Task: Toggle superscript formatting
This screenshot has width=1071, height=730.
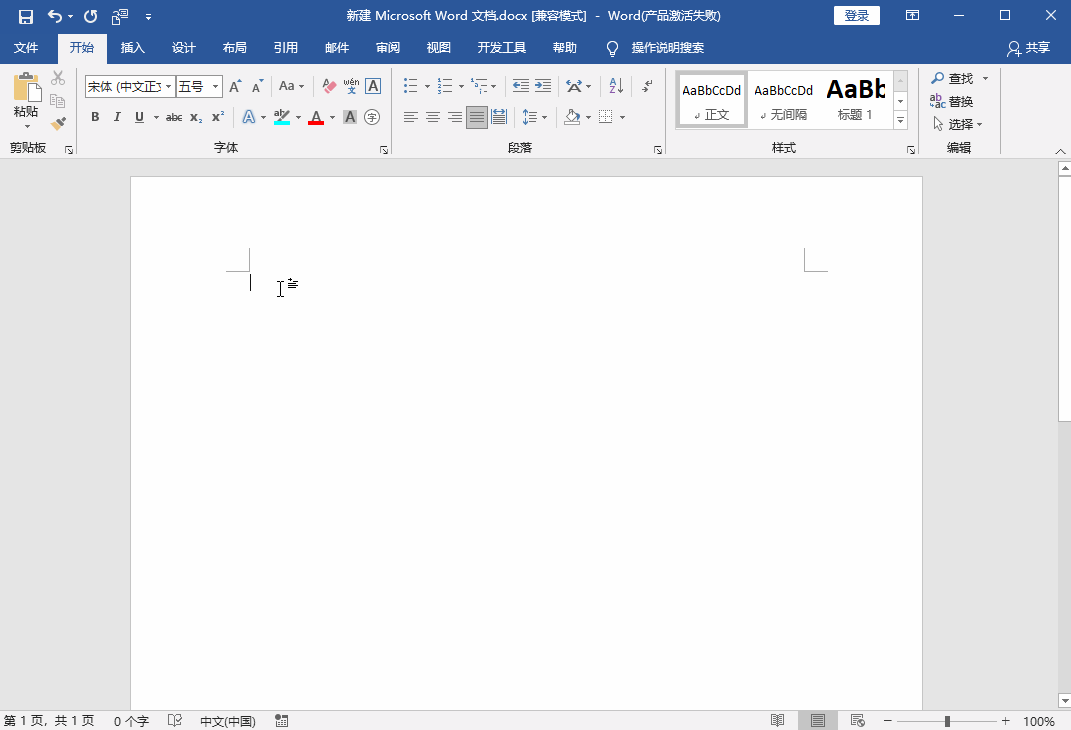Action: click(218, 117)
